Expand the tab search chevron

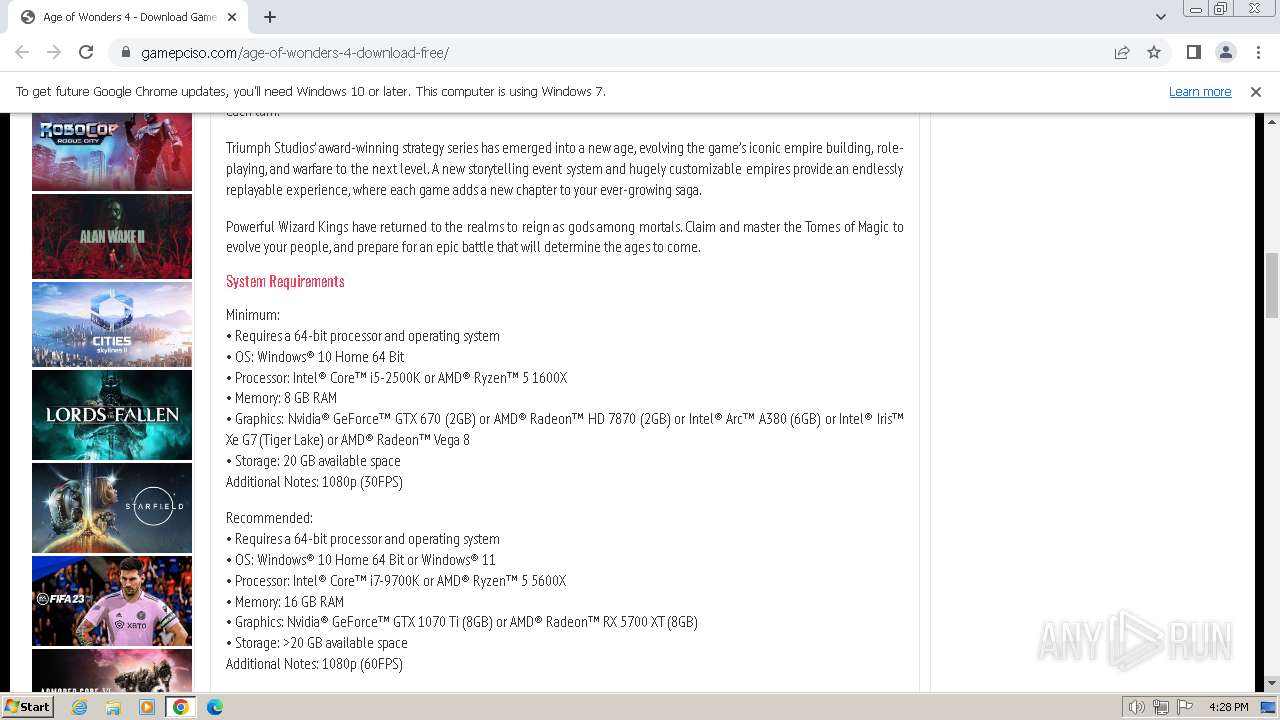(1161, 17)
